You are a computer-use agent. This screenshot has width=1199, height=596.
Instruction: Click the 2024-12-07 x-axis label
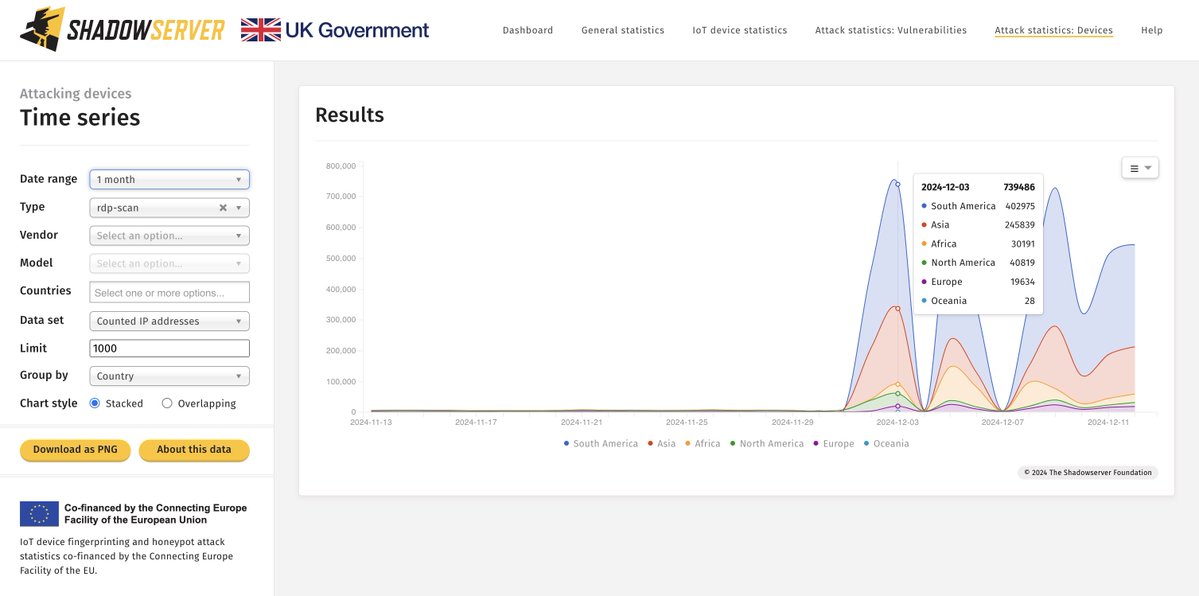[1003, 422]
